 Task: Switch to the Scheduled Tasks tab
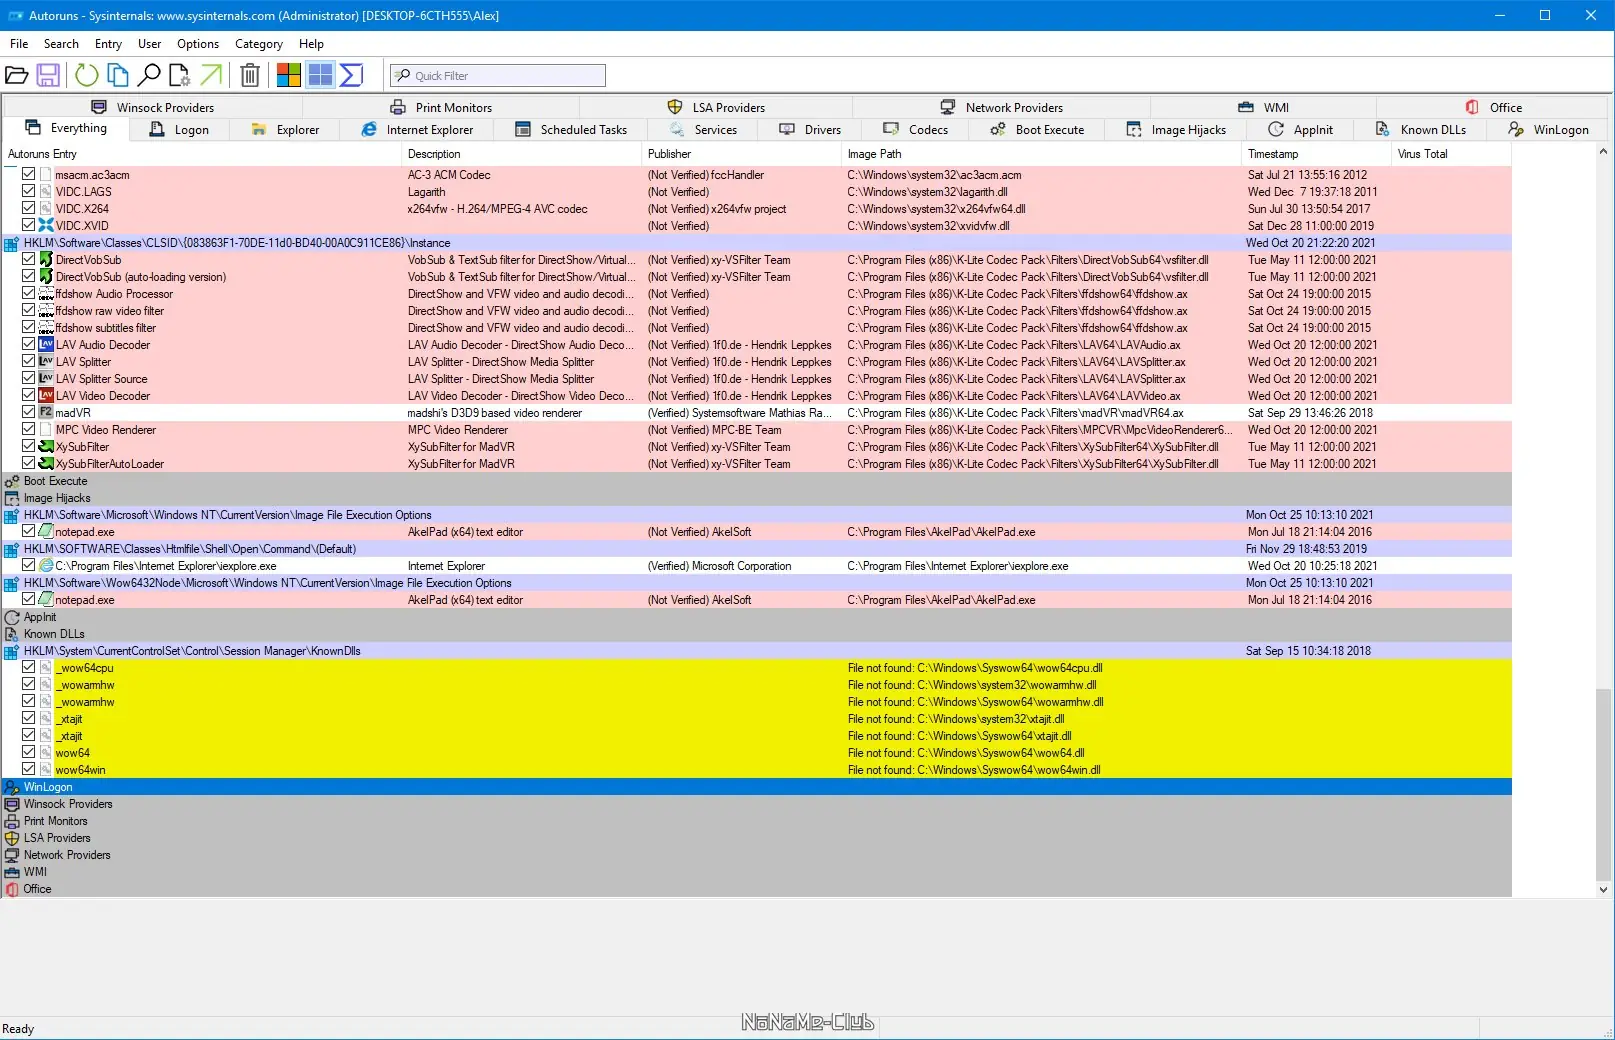[x=571, y=130]
